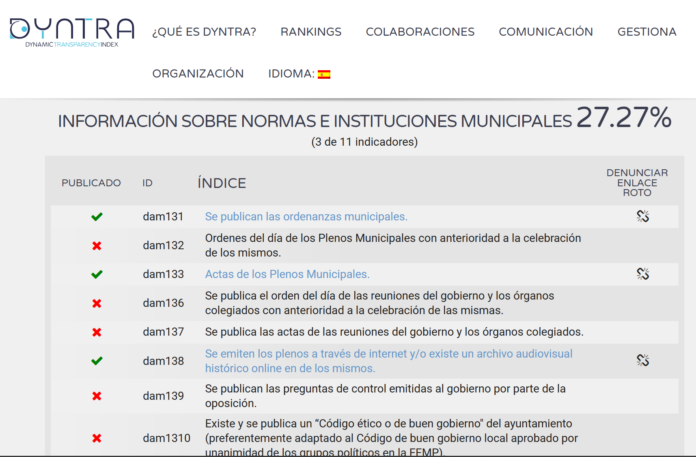Open link about plenos emitted via internet
The image size is (696, 457).
click(x=389, y=361)
